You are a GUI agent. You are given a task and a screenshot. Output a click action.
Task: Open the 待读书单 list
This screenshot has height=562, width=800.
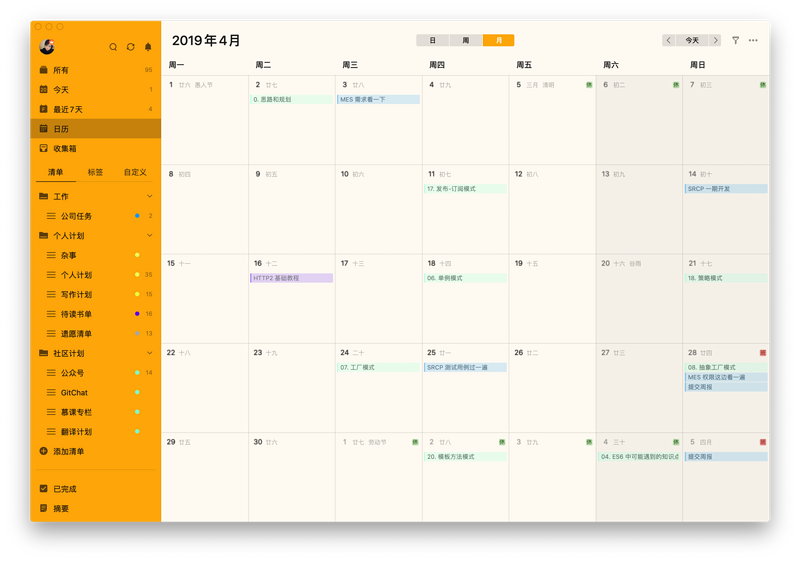[x=95, y=314]
